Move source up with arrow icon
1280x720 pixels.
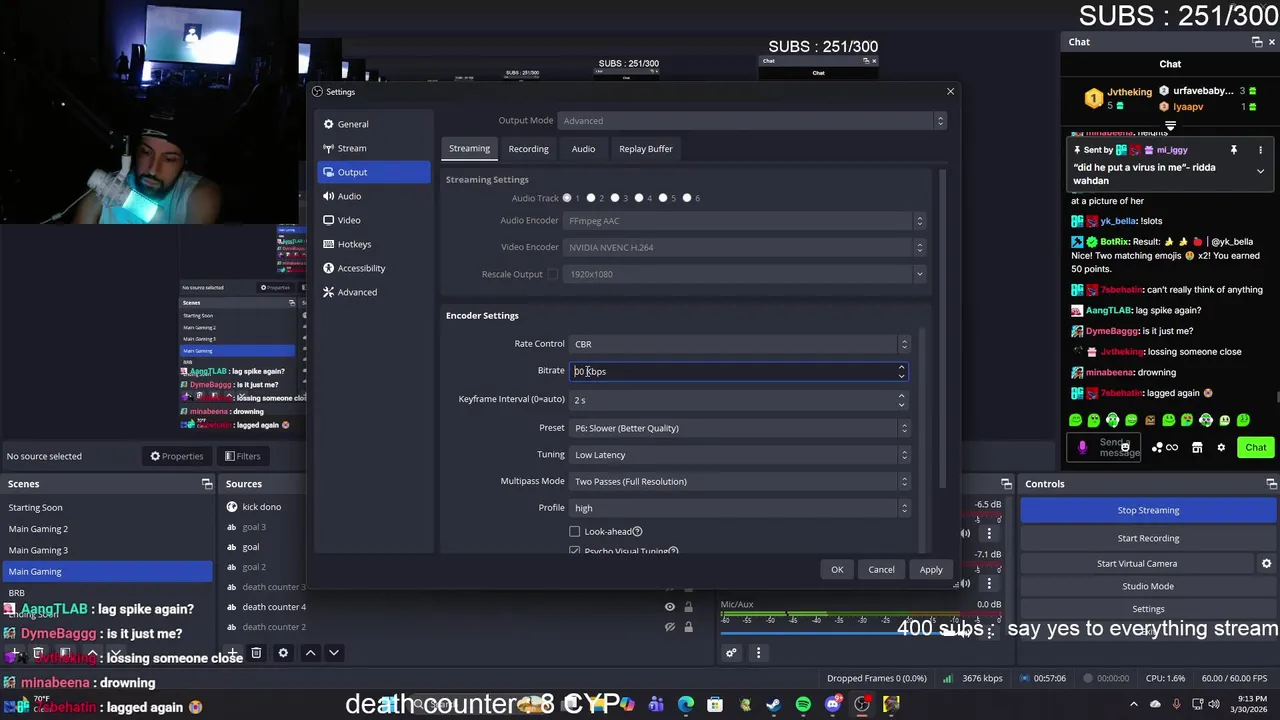pos(310,653)
